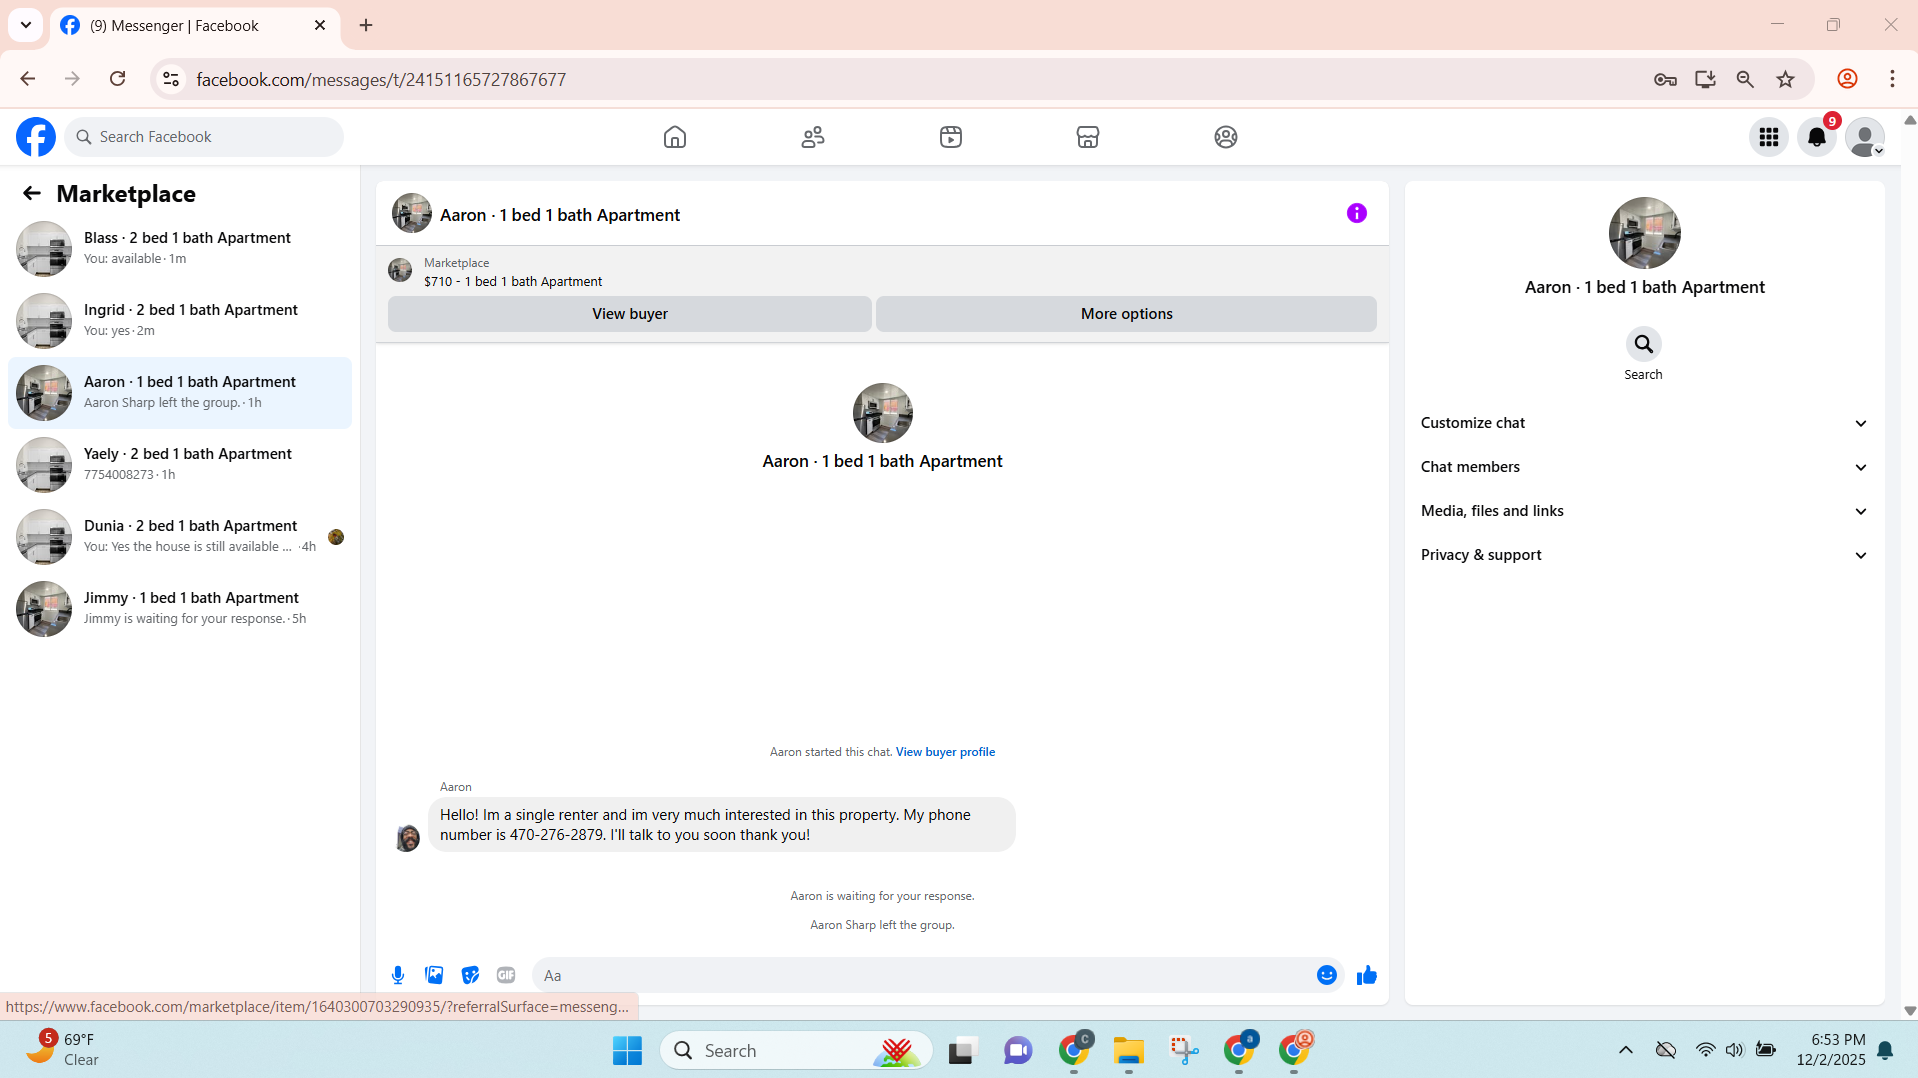Open Ingrid 2 bed 1 bath conversation
This screenshot has width=1918, height=1078.
pos(180,320)
